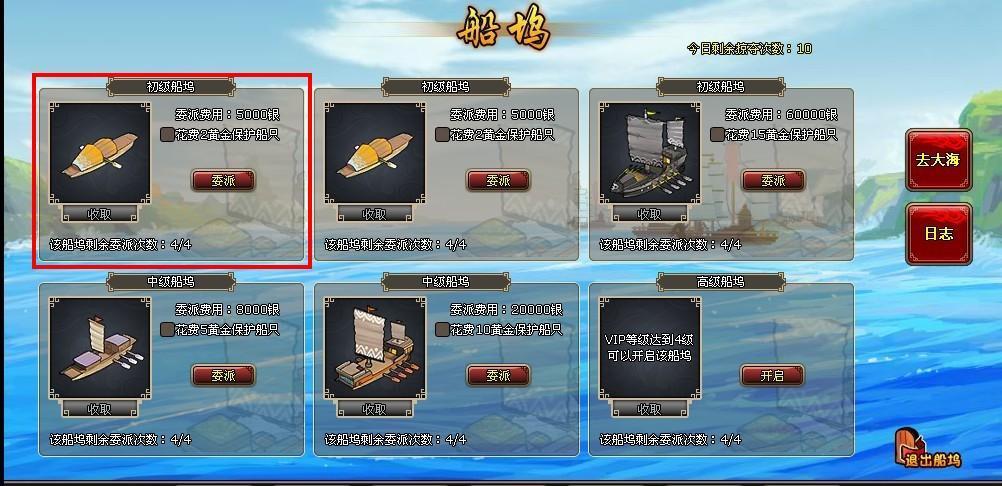
Task: Collect with 收取 under the 20000银 ship
Action: 374,409
